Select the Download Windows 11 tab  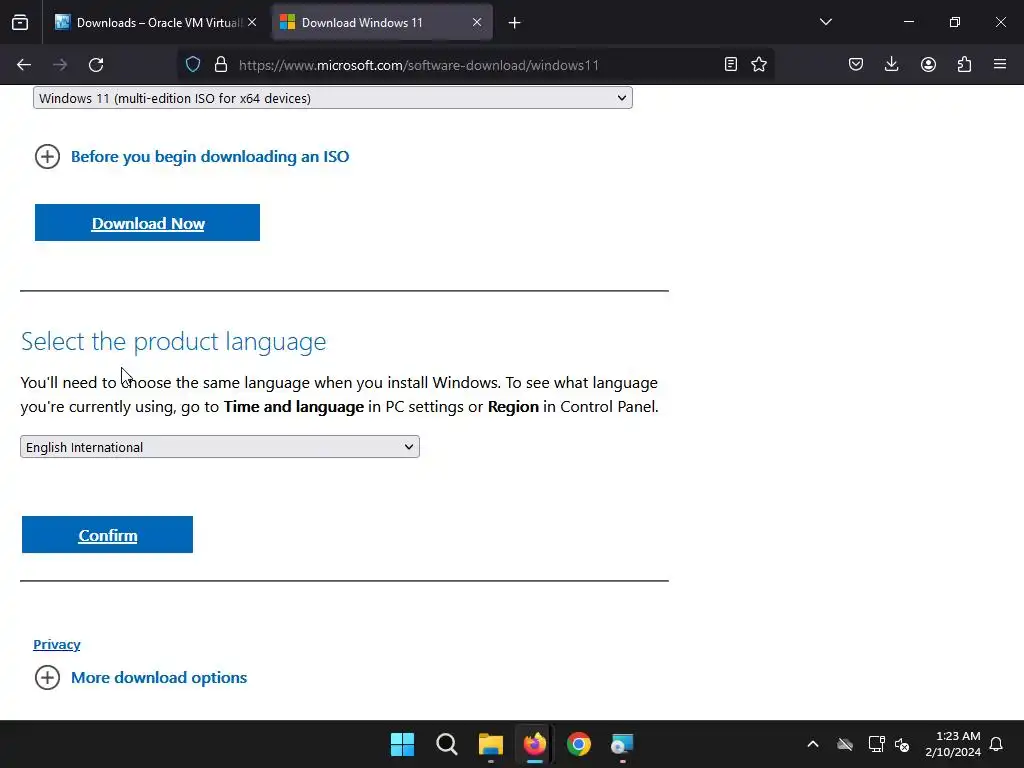coord(381,23)
